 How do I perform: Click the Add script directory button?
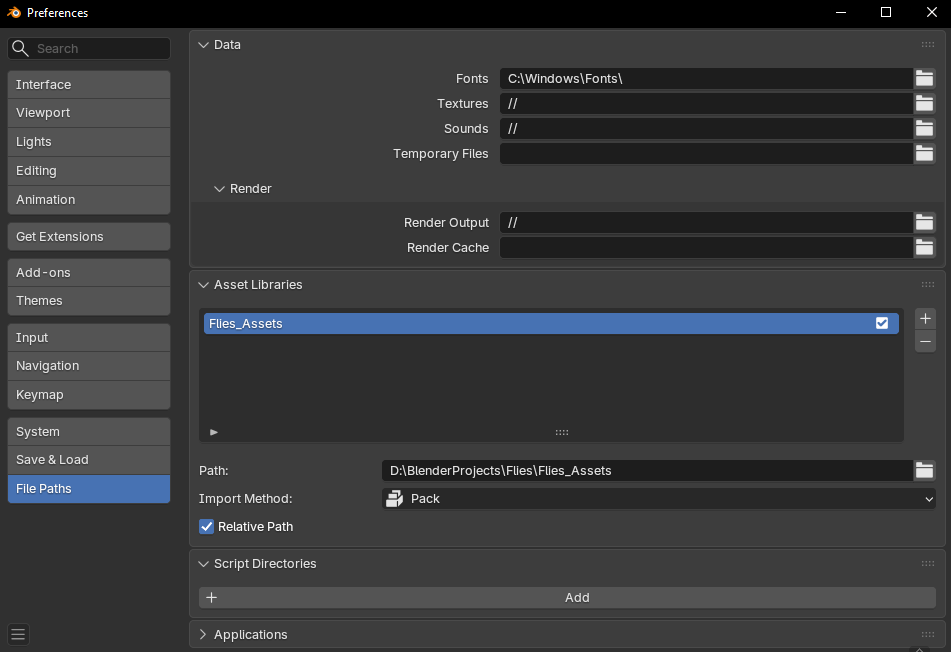(567, 597)
